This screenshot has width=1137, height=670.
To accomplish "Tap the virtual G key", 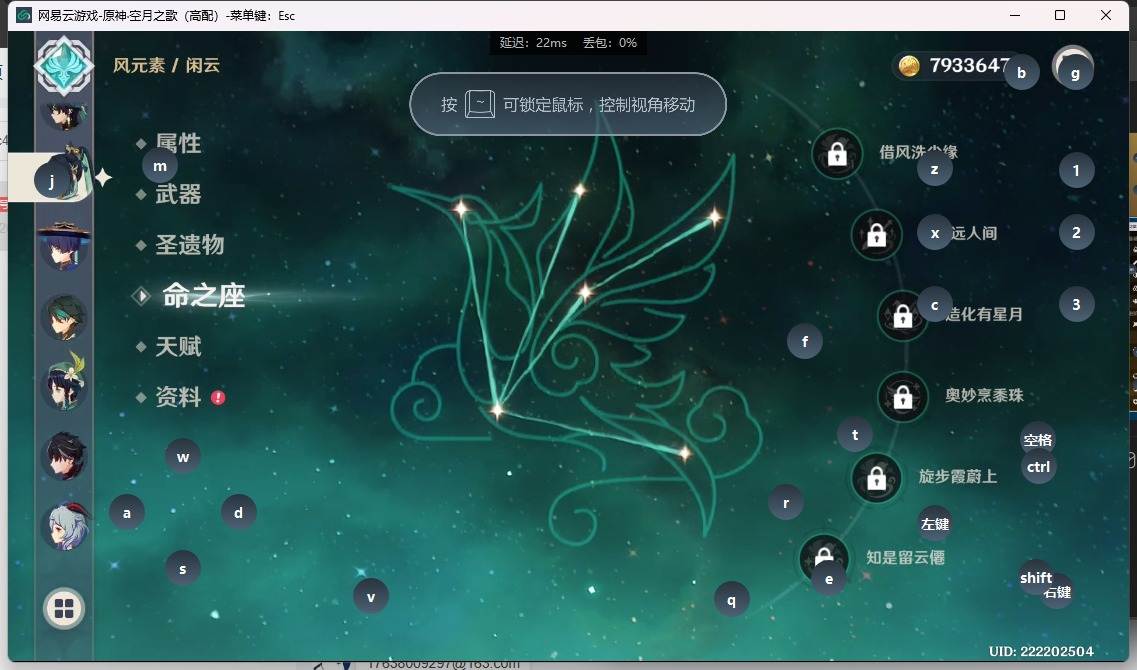I will click(x=1075, y=73).
